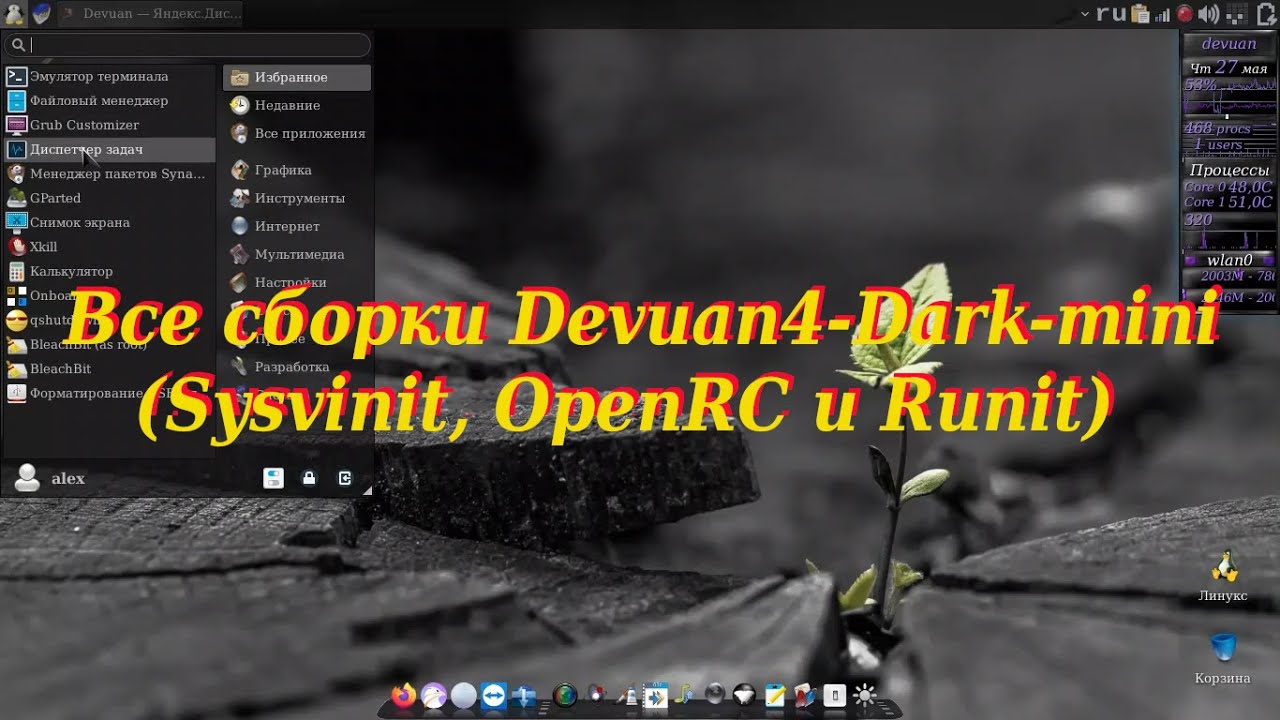This screenshot has width=1280, height=720.
Task: Open BleachBit cleaner
Action: (x=108, y=368)
